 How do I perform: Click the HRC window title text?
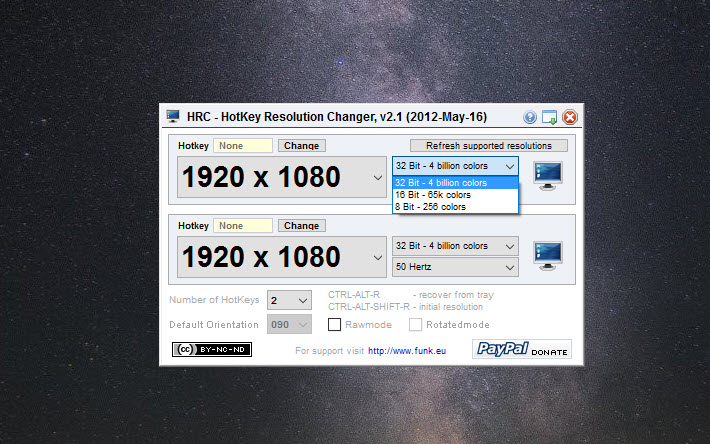point(337,117)
